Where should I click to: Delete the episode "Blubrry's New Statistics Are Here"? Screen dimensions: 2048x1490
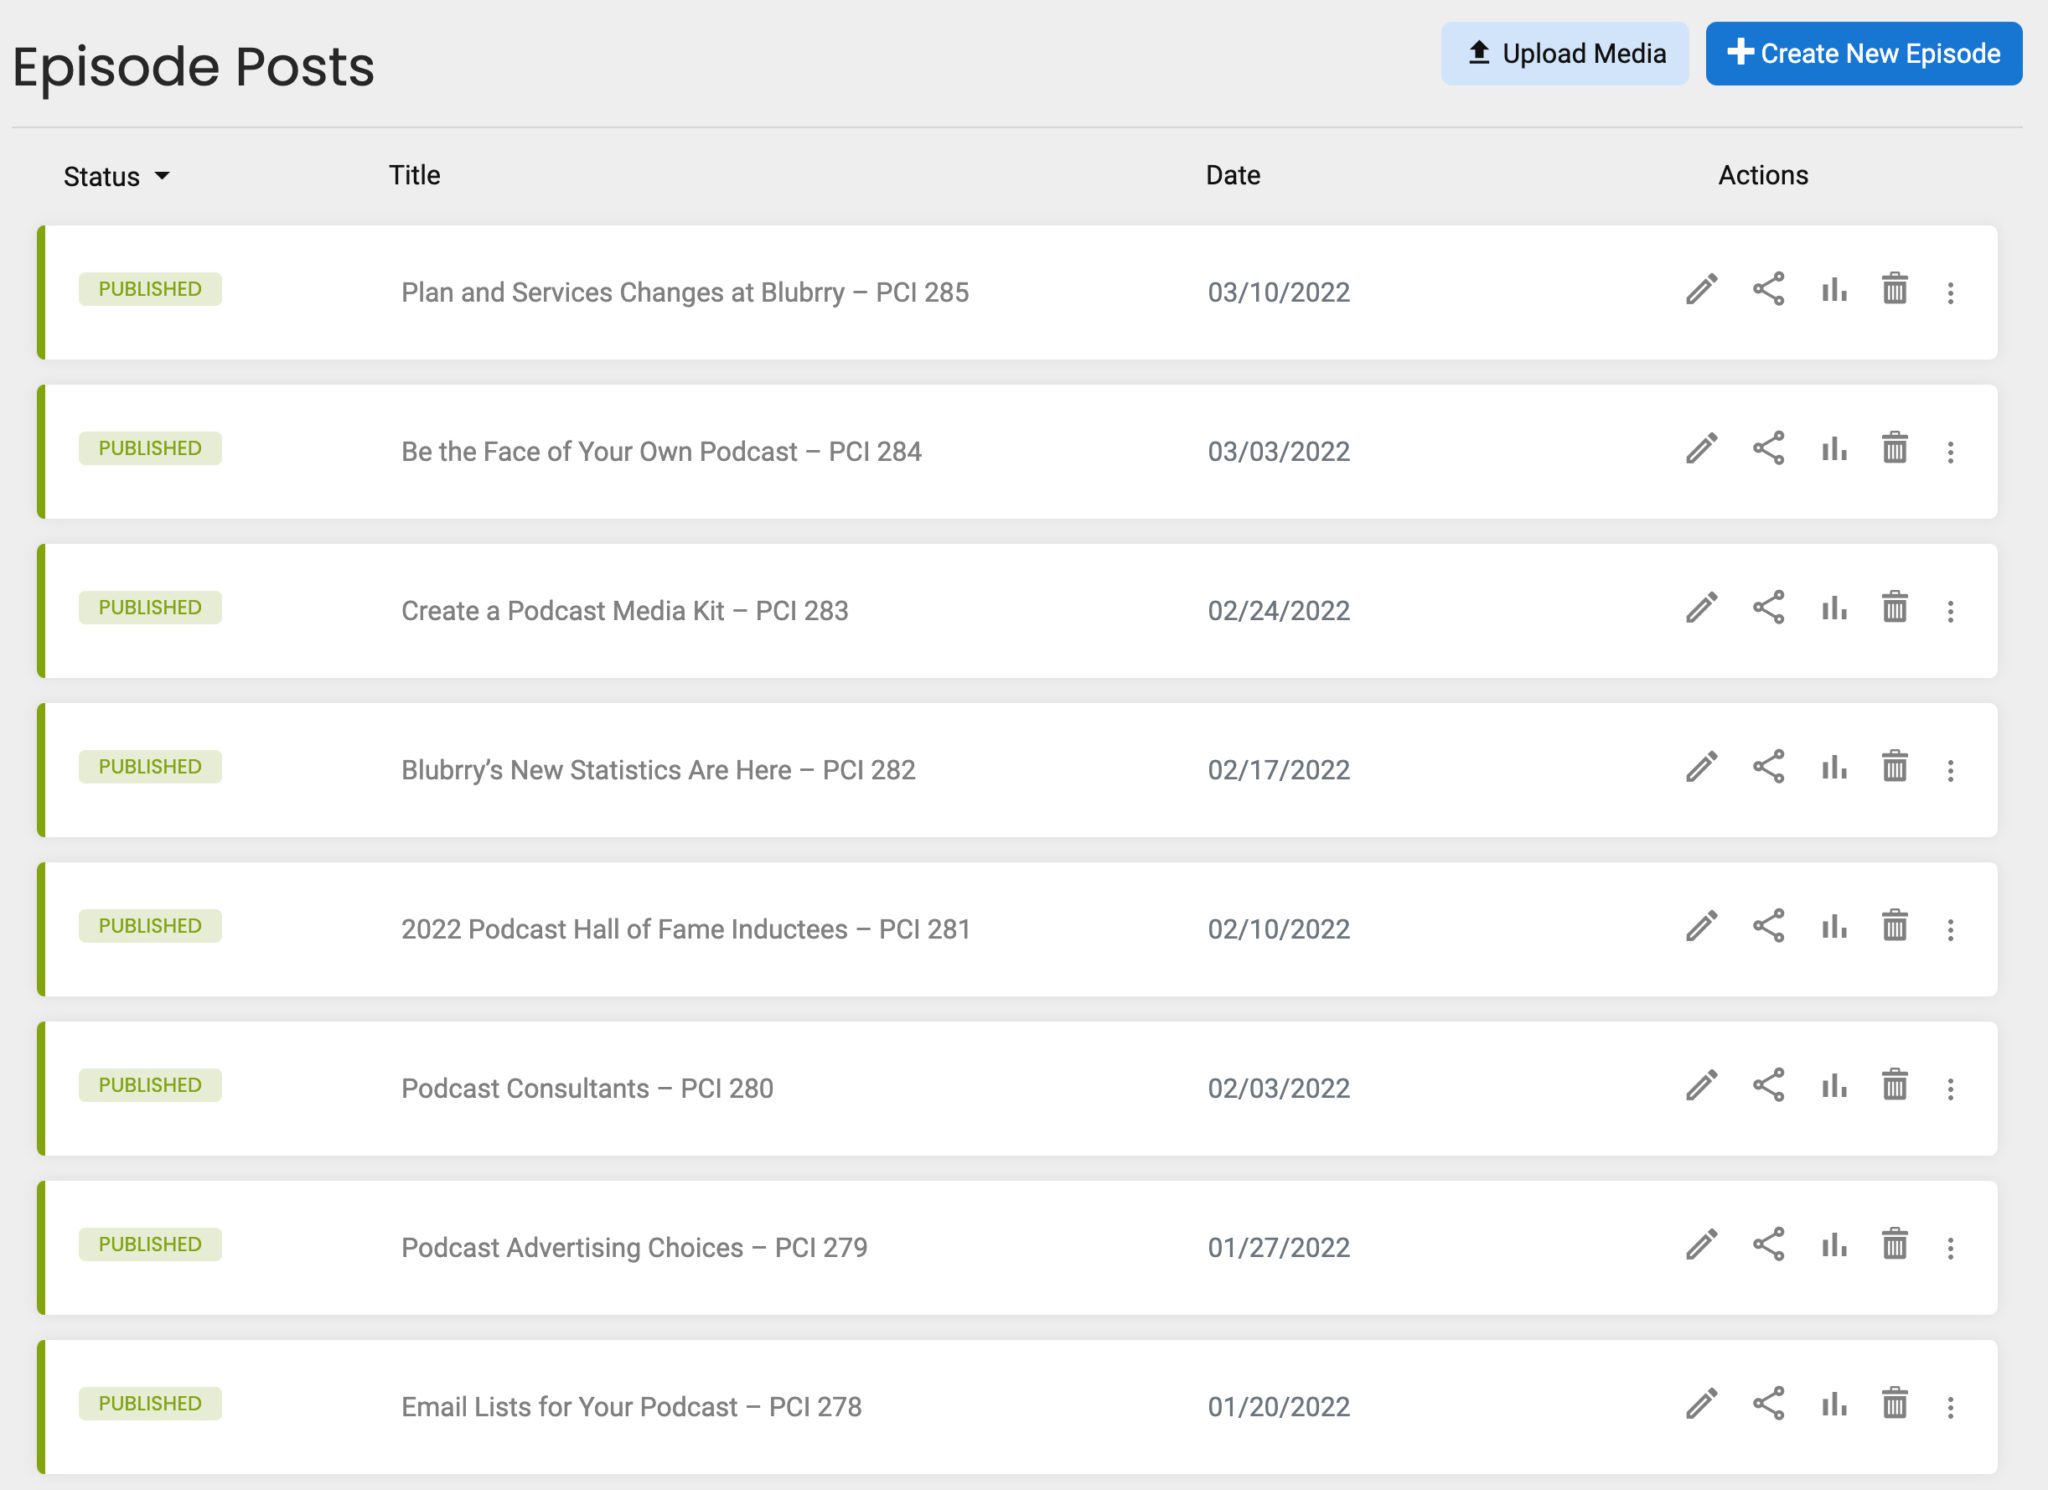(1895, 768)
